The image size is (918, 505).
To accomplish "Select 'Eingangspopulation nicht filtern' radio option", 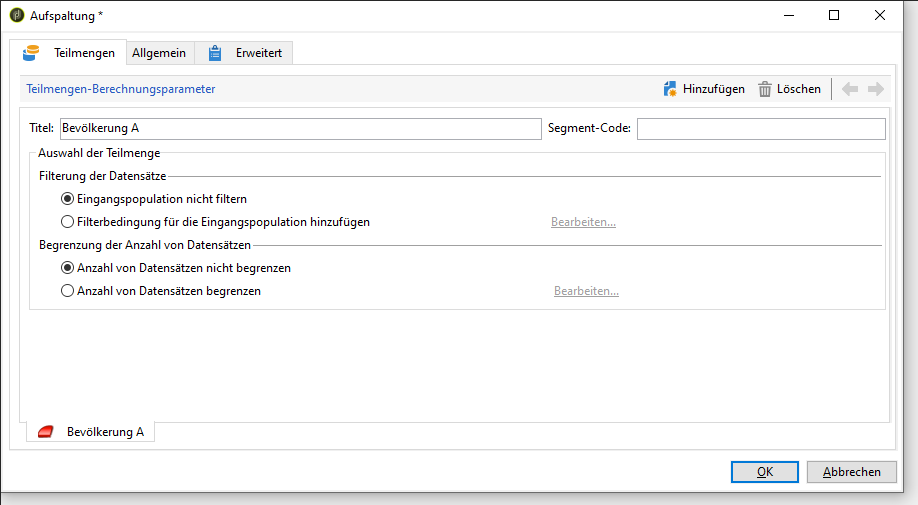I will tap(68, 199).
